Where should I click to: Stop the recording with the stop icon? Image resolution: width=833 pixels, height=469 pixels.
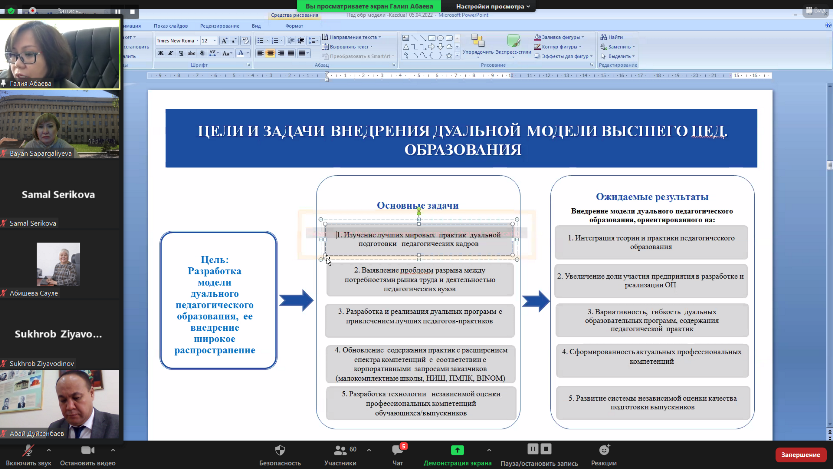[x=547, y=449]
